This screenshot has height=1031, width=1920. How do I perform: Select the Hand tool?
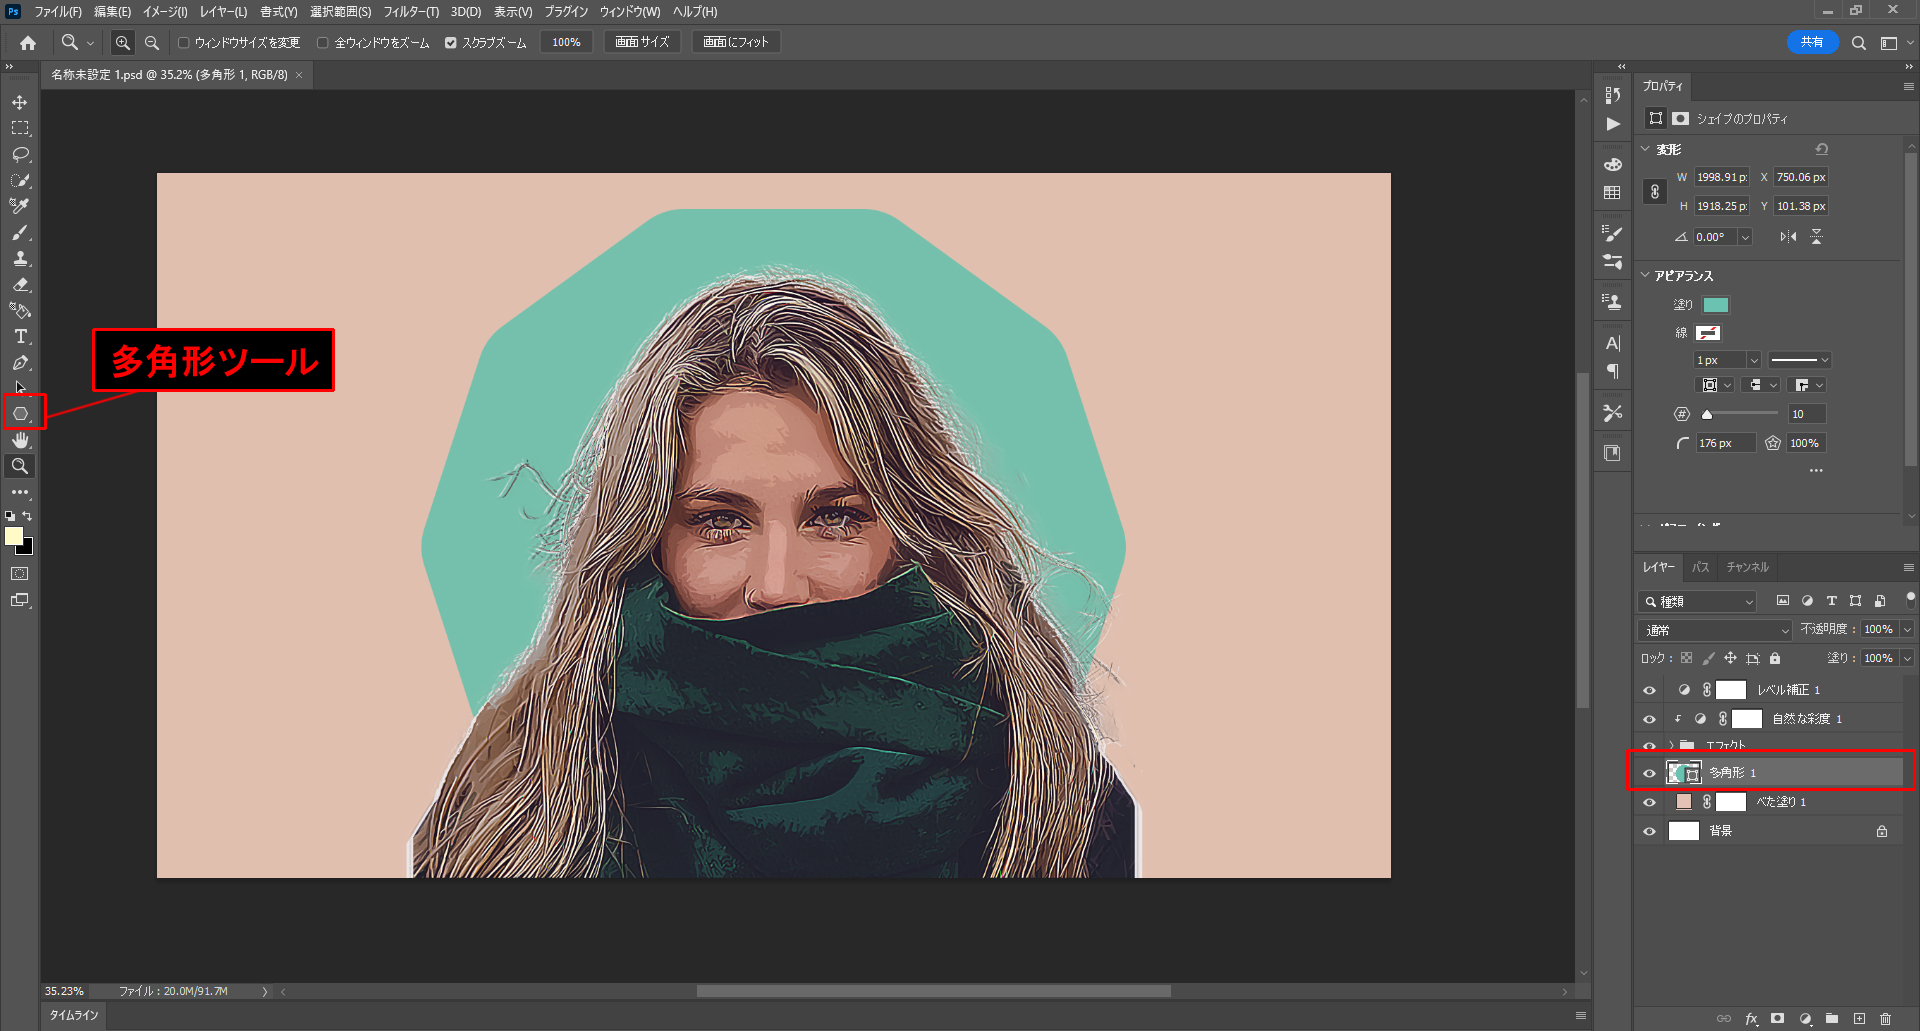20,440
